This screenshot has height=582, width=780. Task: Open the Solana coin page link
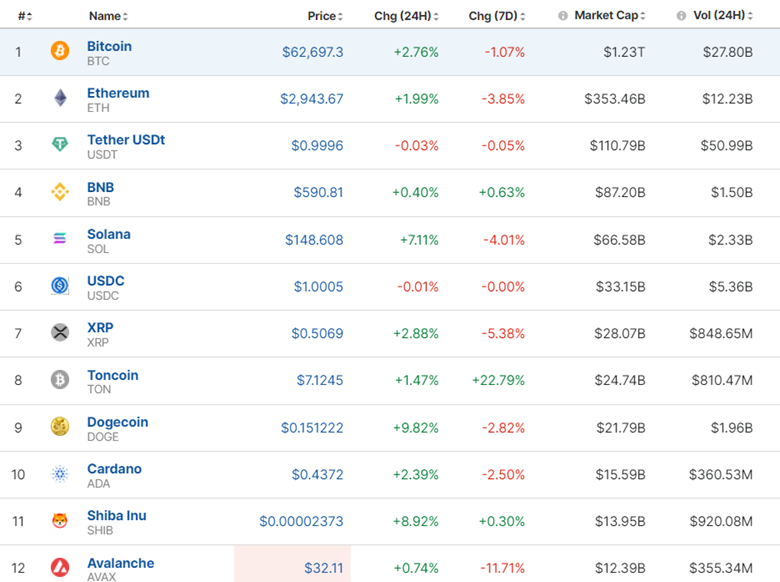tap(109, 234)
